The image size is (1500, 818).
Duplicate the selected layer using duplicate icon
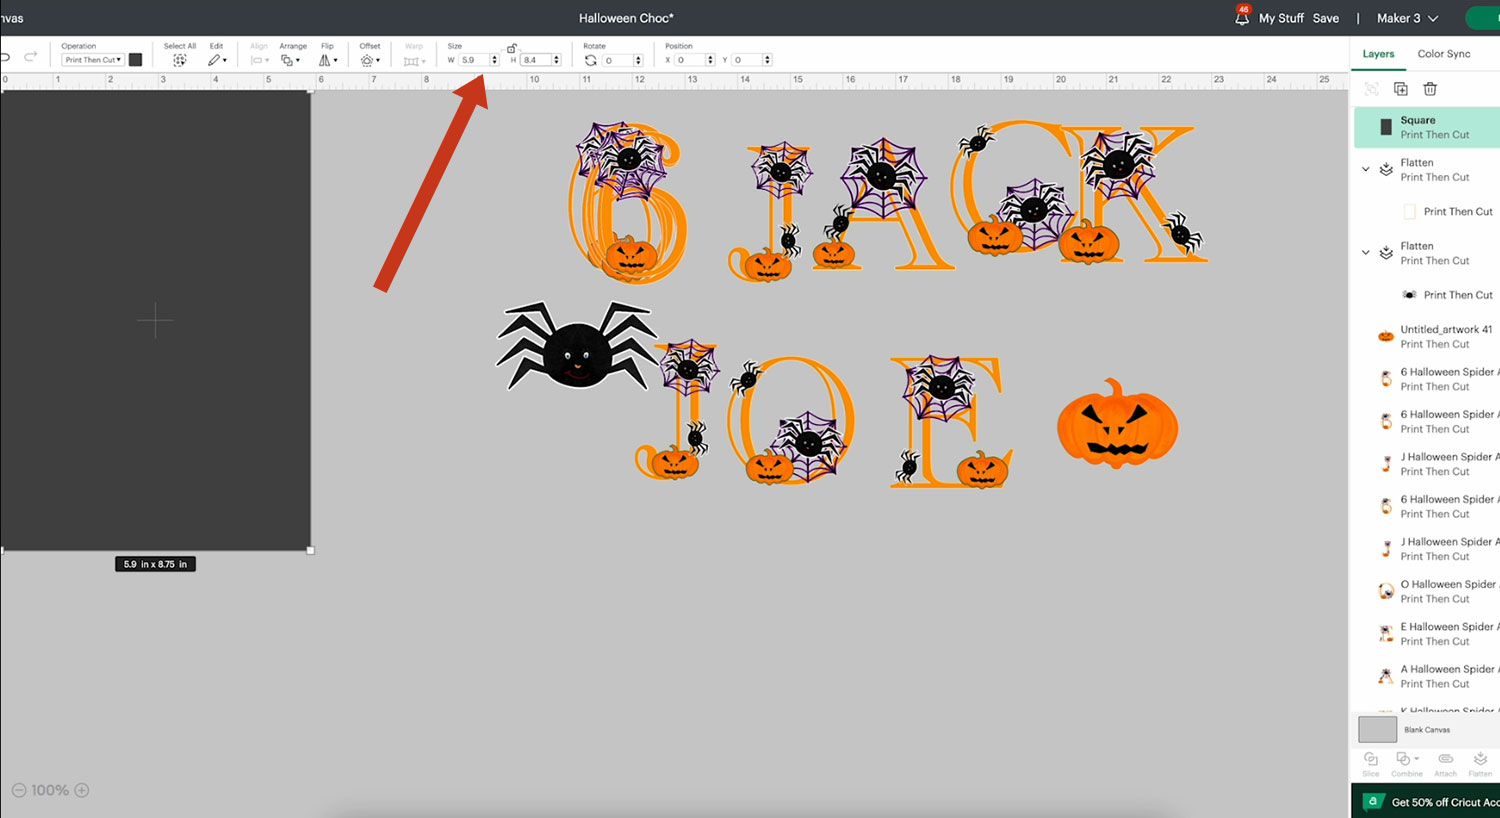(1401, 89)
